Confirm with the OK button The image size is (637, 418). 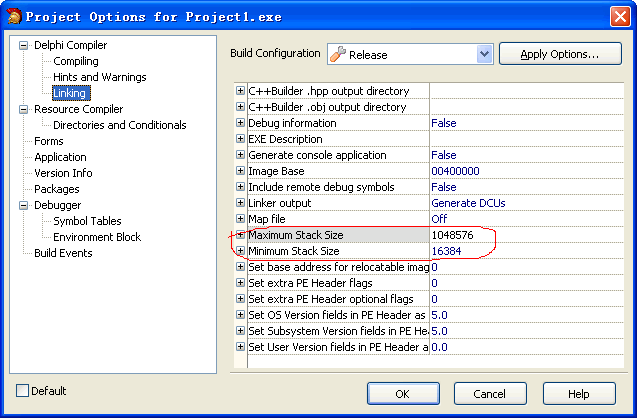[x=403, y=394]
